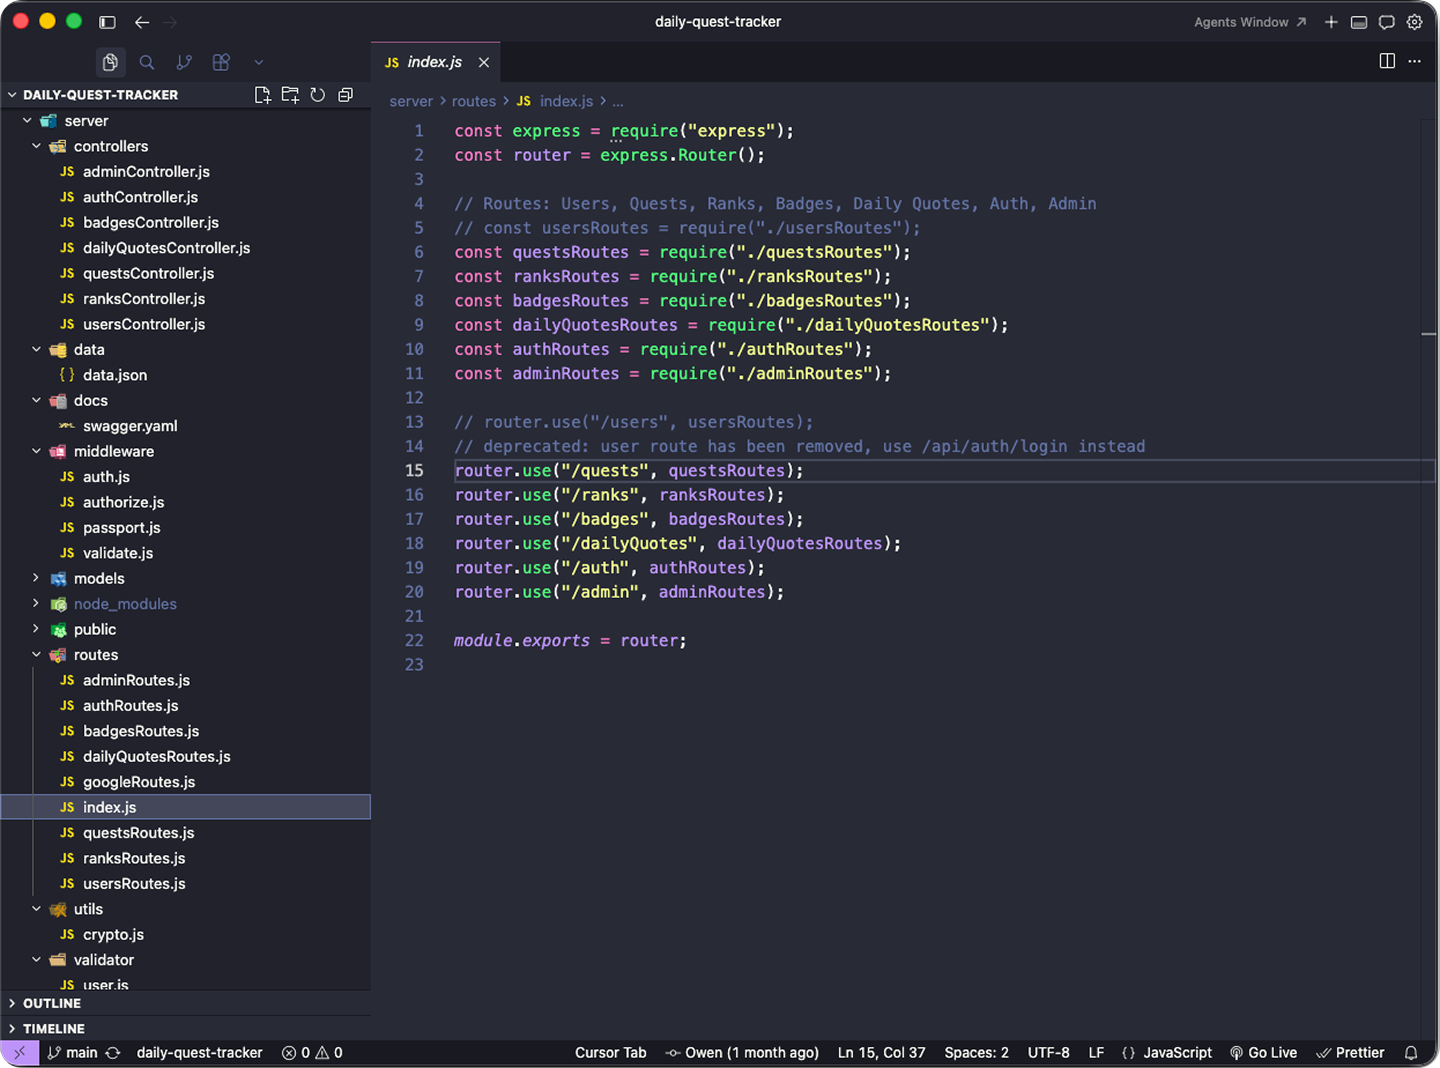Screen dimensions: 1440x1068
Task: Split the editor to the right
Action: 1387,61
